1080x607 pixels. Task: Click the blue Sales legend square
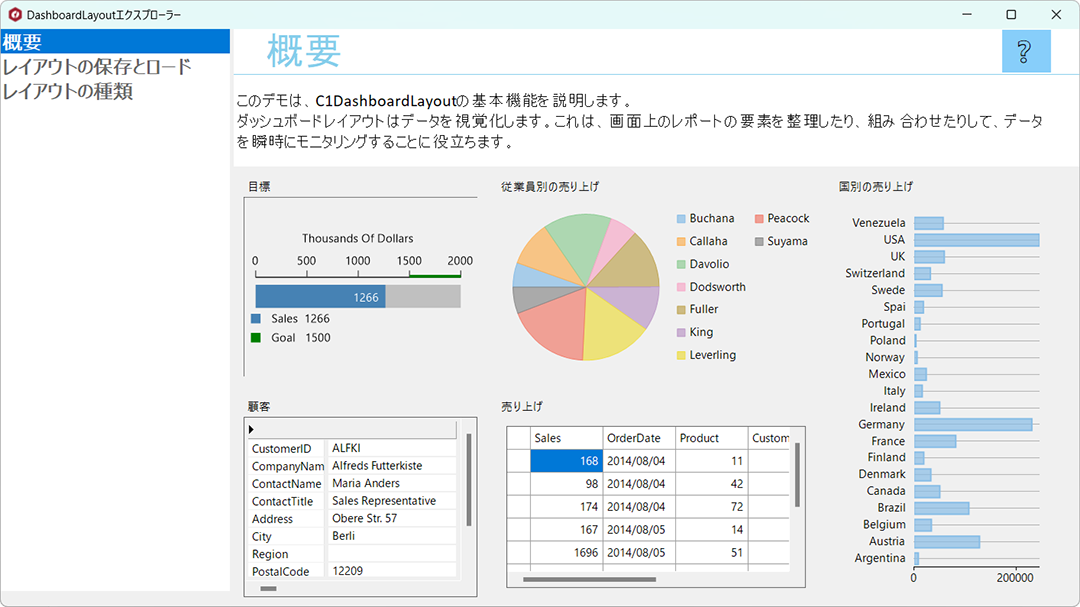pos(256,319)
